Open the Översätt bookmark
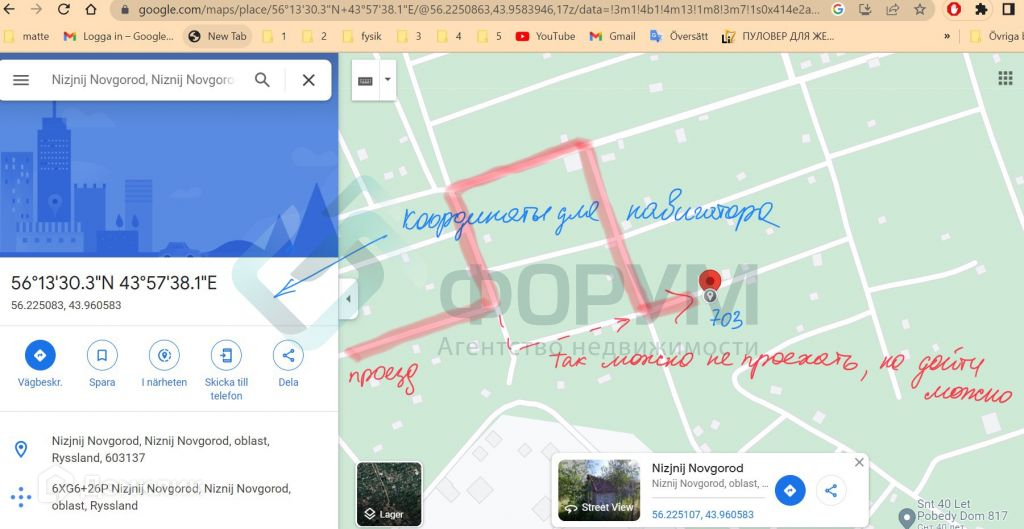 (679, 37)
